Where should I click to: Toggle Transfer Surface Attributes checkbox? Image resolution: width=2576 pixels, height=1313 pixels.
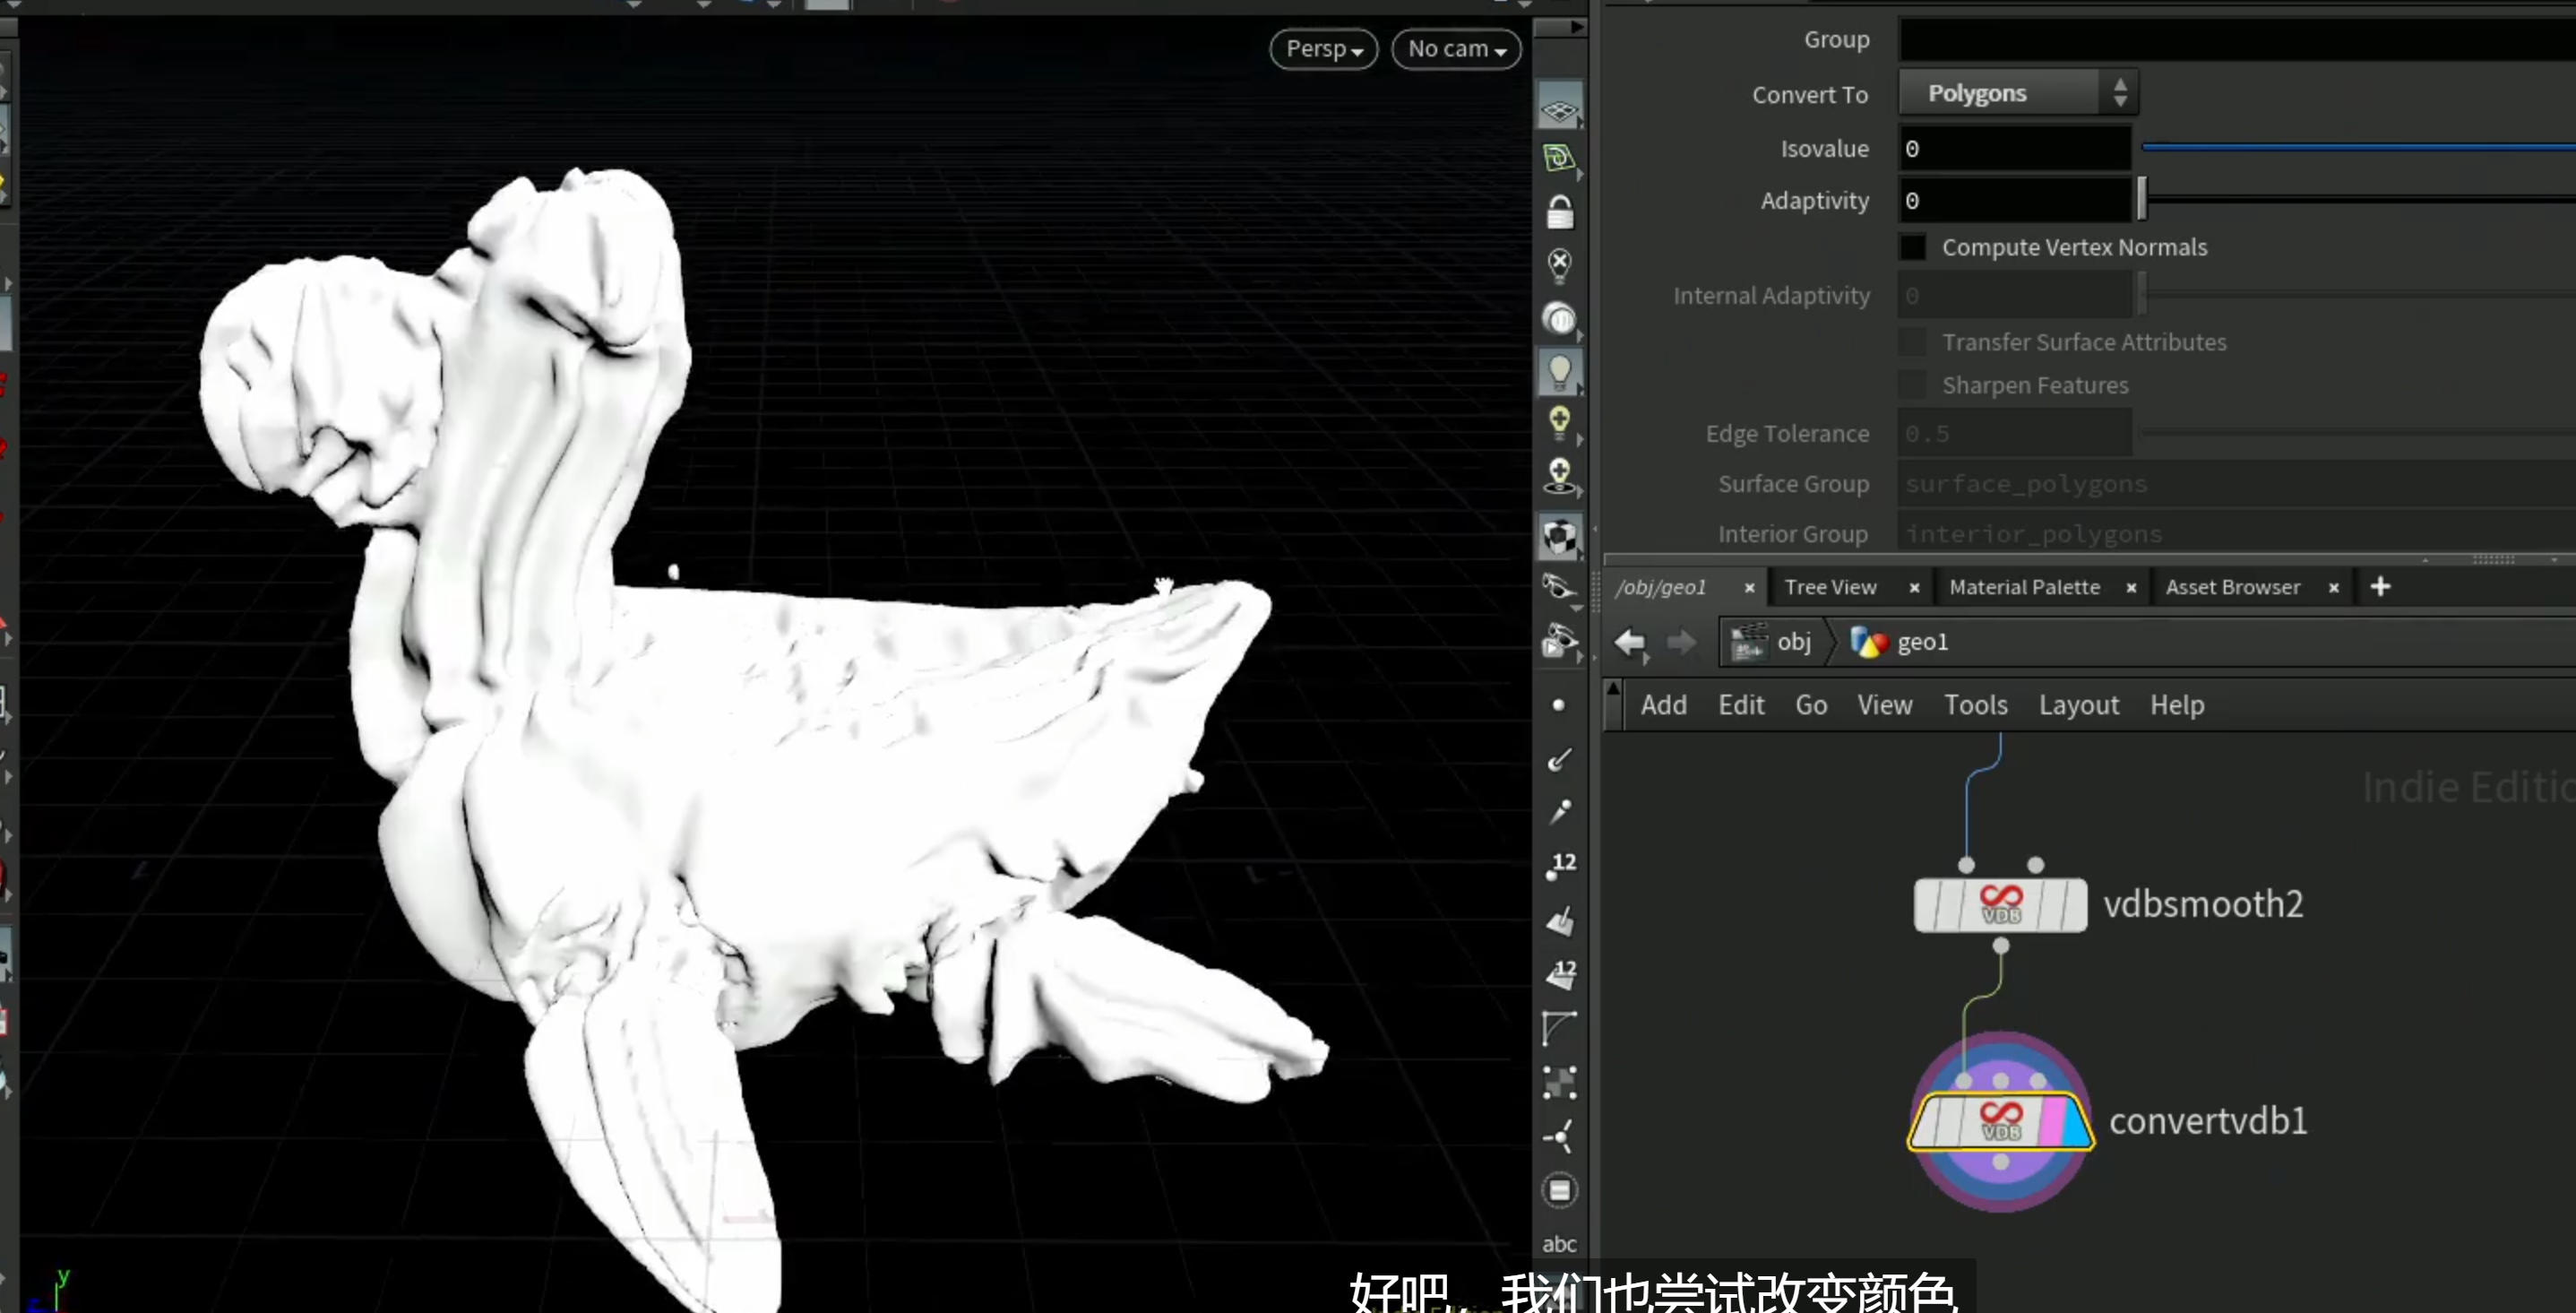(1912, 342)
